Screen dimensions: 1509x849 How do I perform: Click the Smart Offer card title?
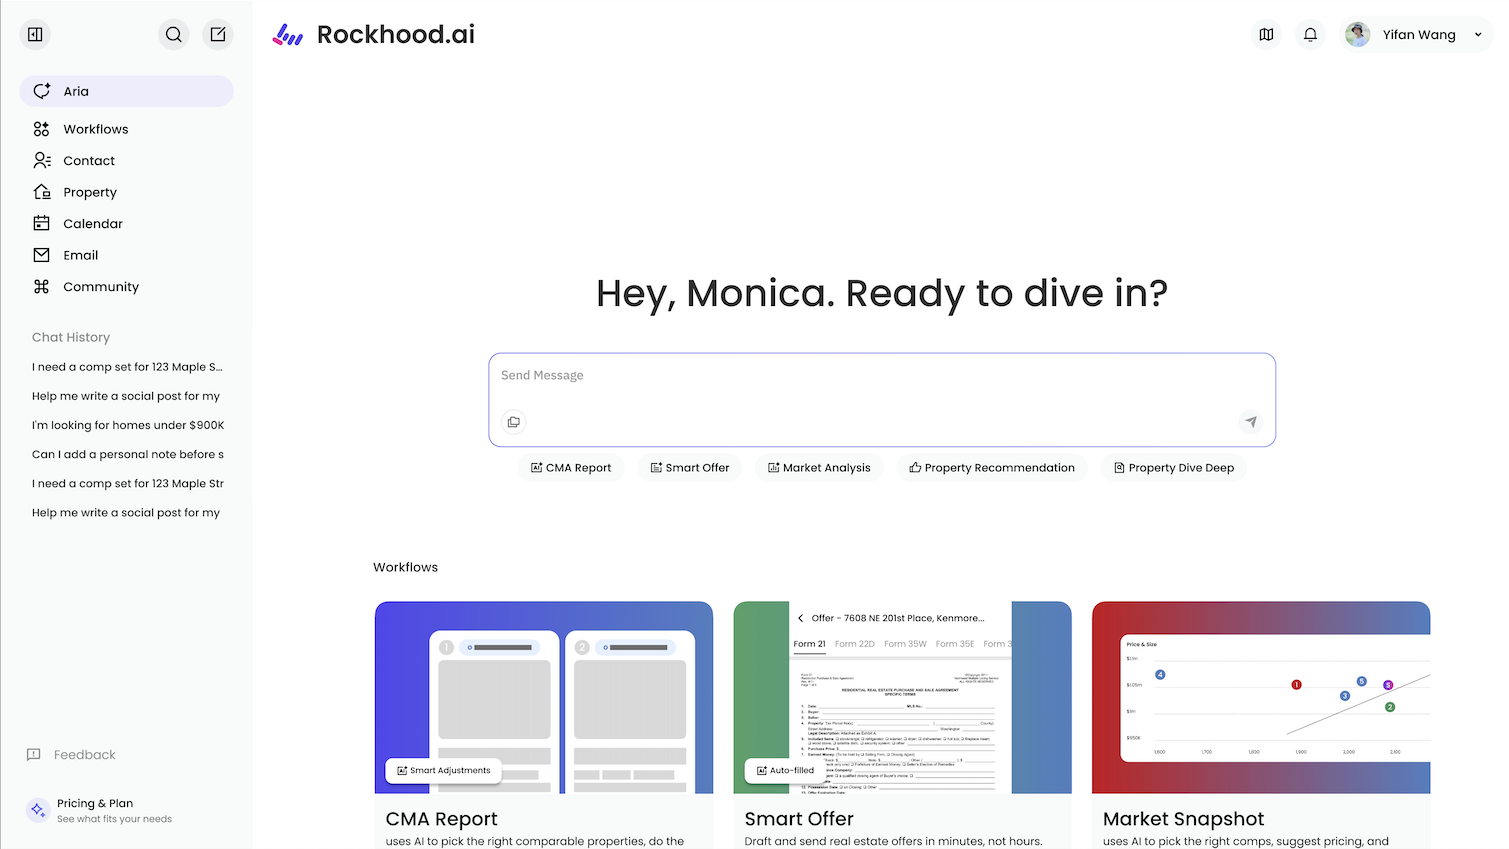798,819
